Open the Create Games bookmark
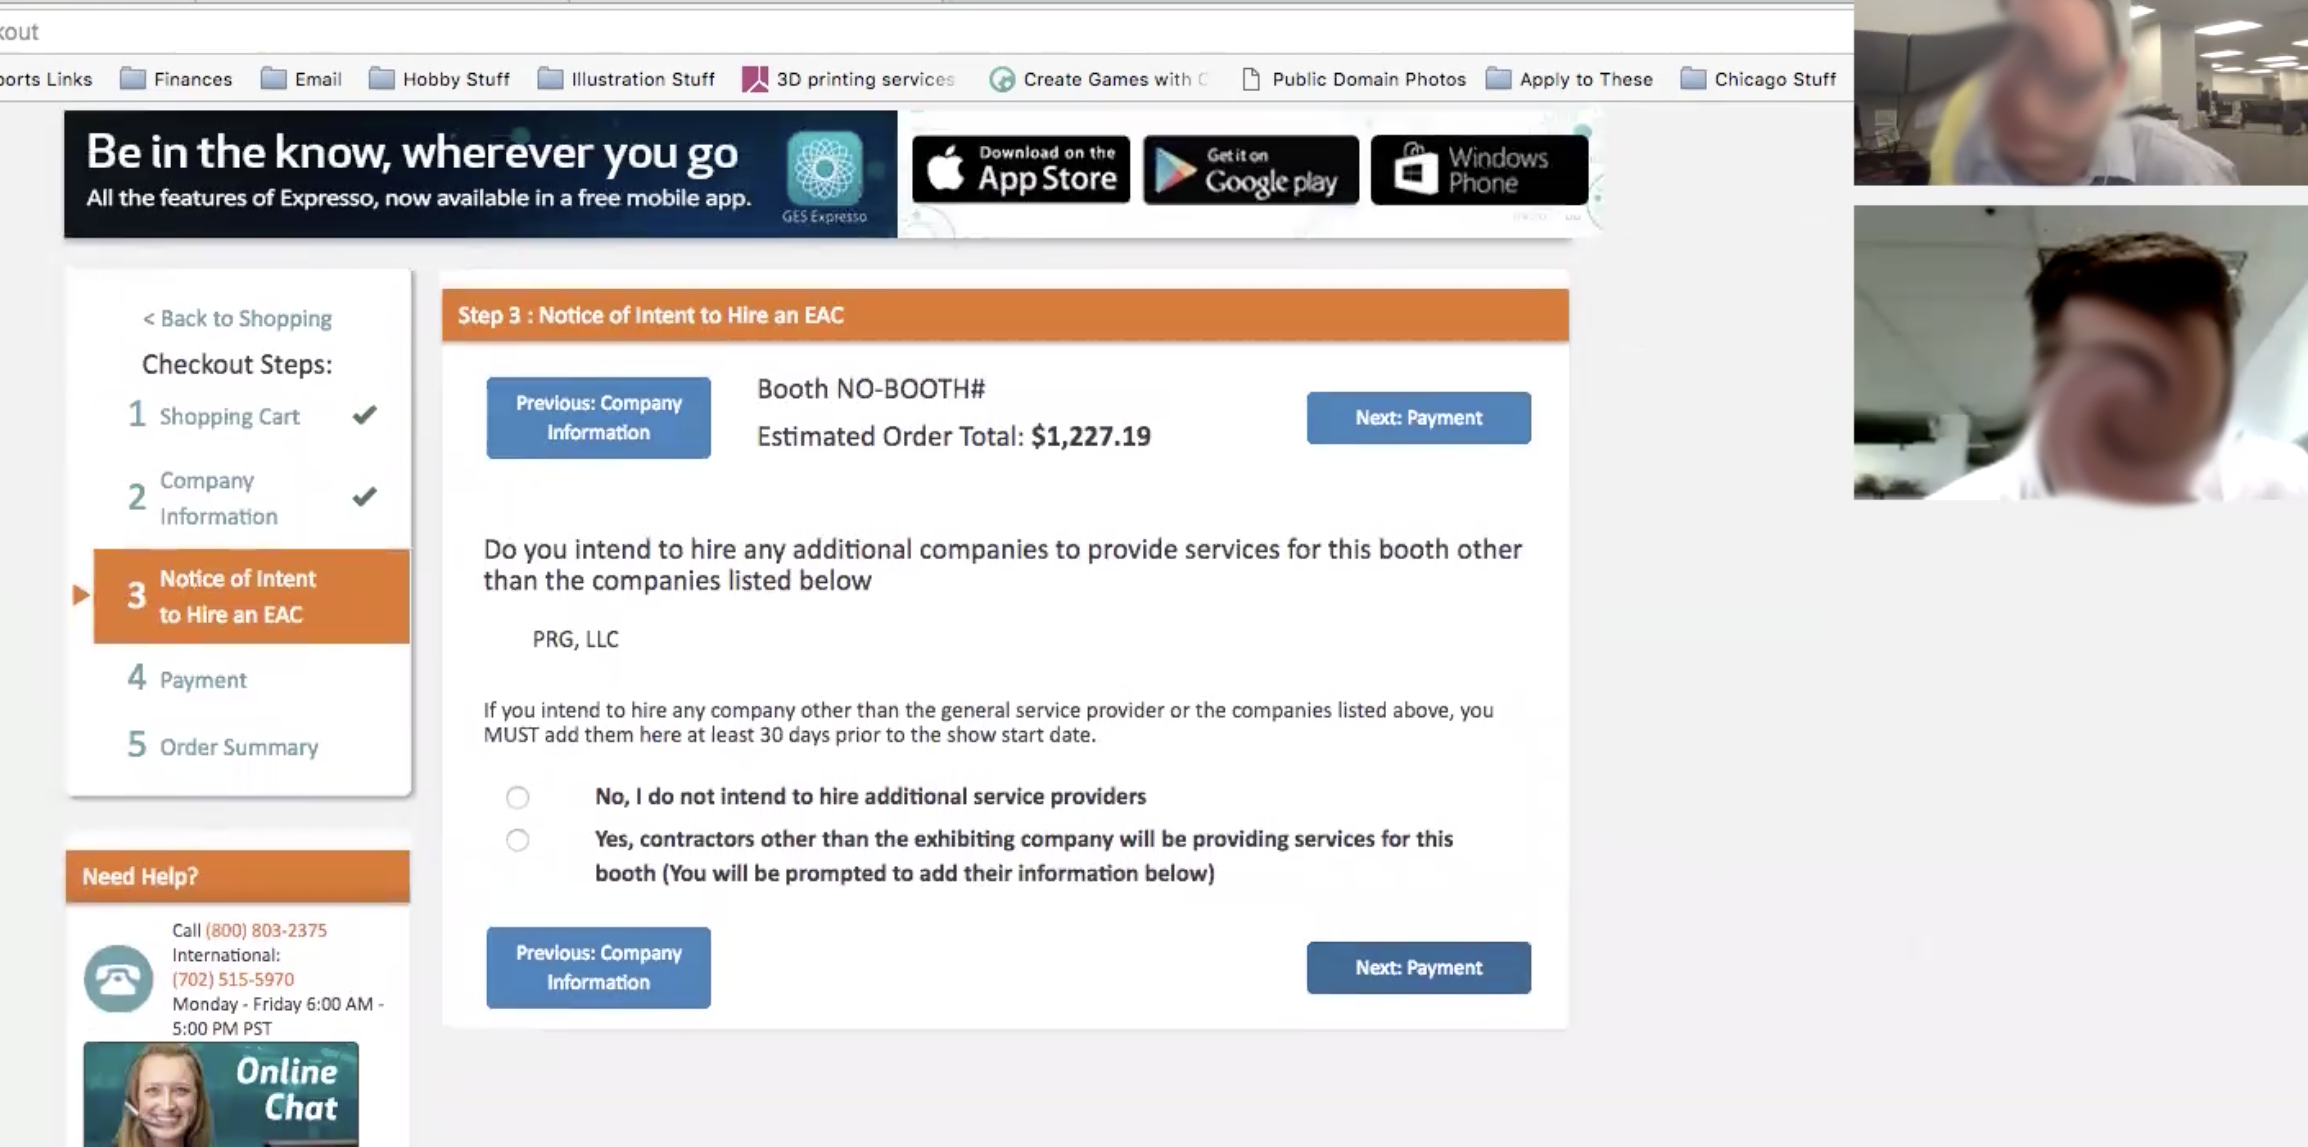 (x=1098, y=79)
